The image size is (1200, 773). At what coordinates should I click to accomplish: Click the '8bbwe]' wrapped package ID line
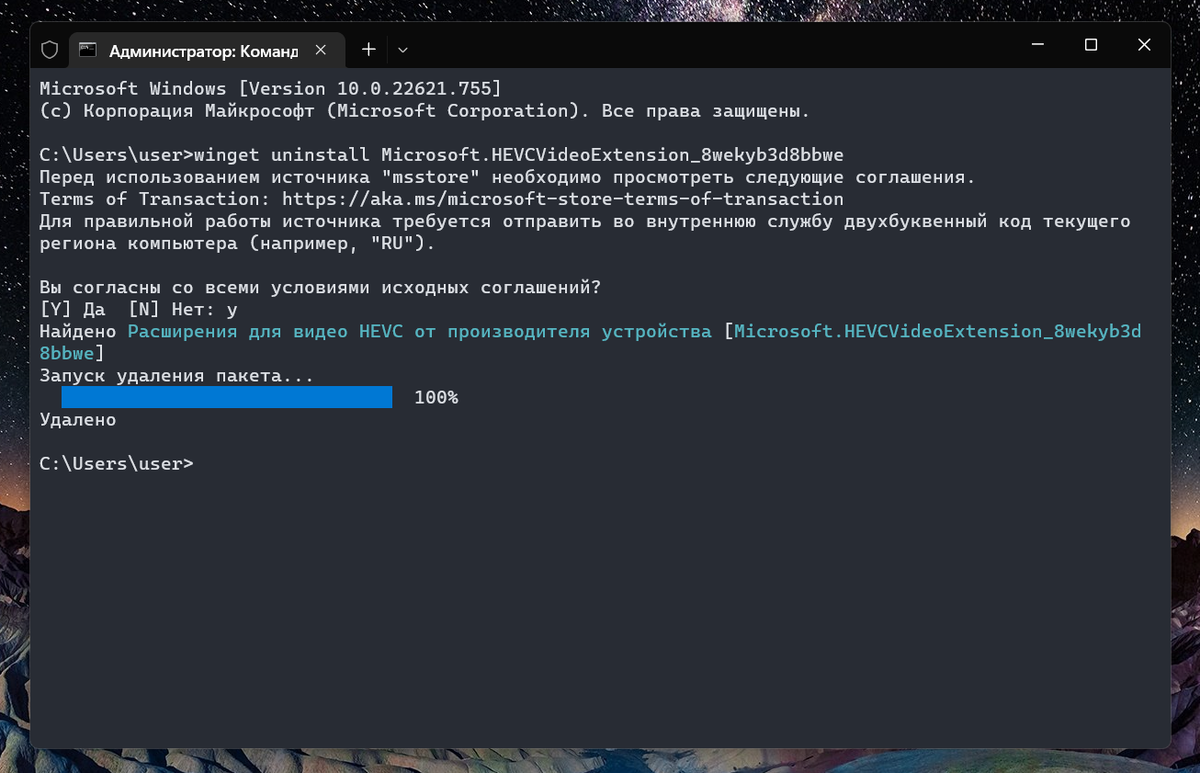pos(71,353)
